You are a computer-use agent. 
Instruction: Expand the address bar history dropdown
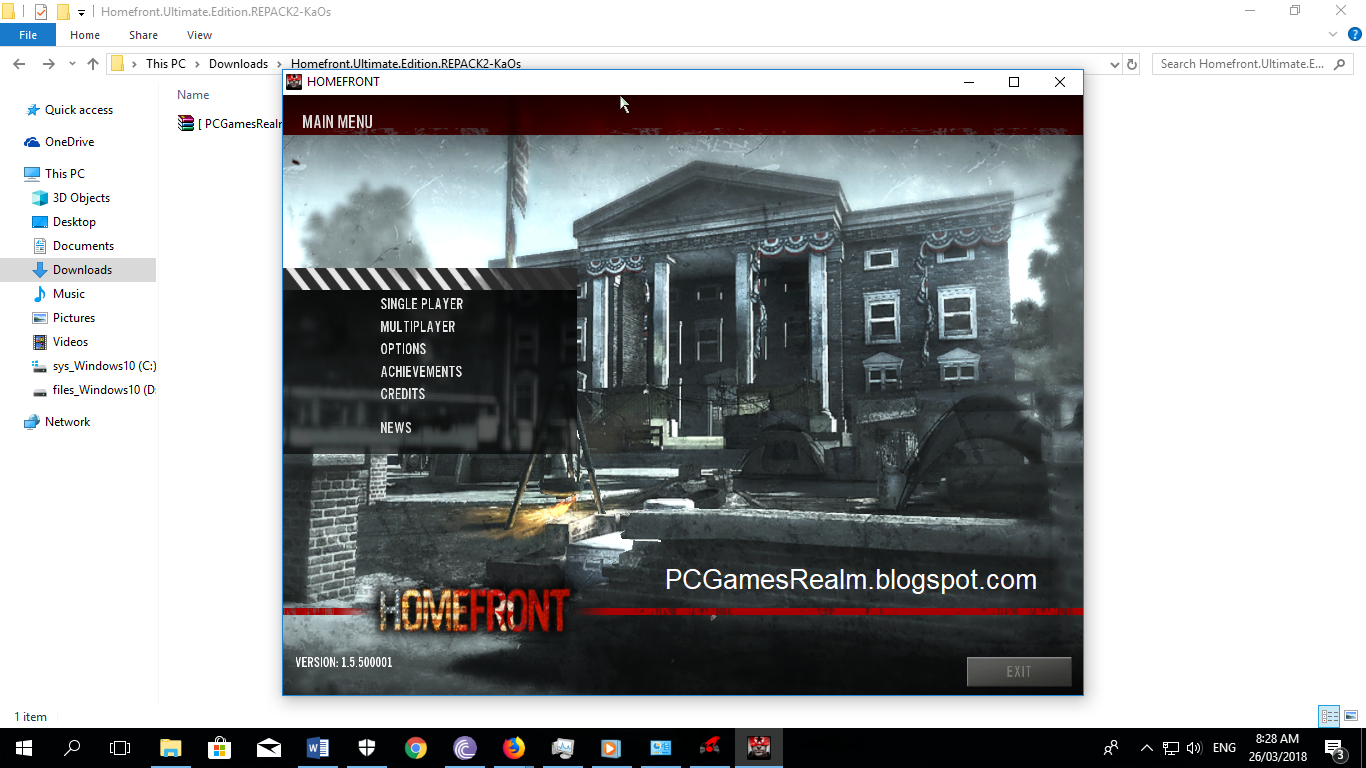tap(1115, 64)
